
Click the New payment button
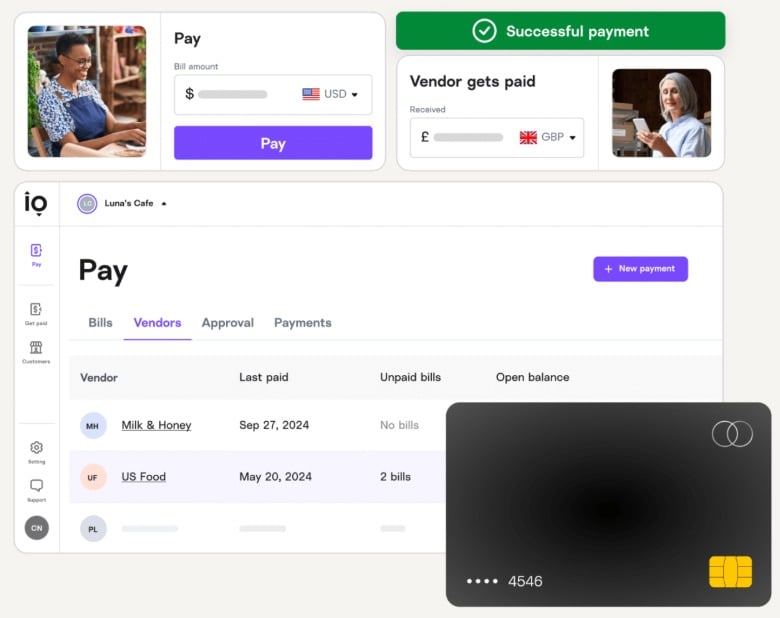coord(641,269)
